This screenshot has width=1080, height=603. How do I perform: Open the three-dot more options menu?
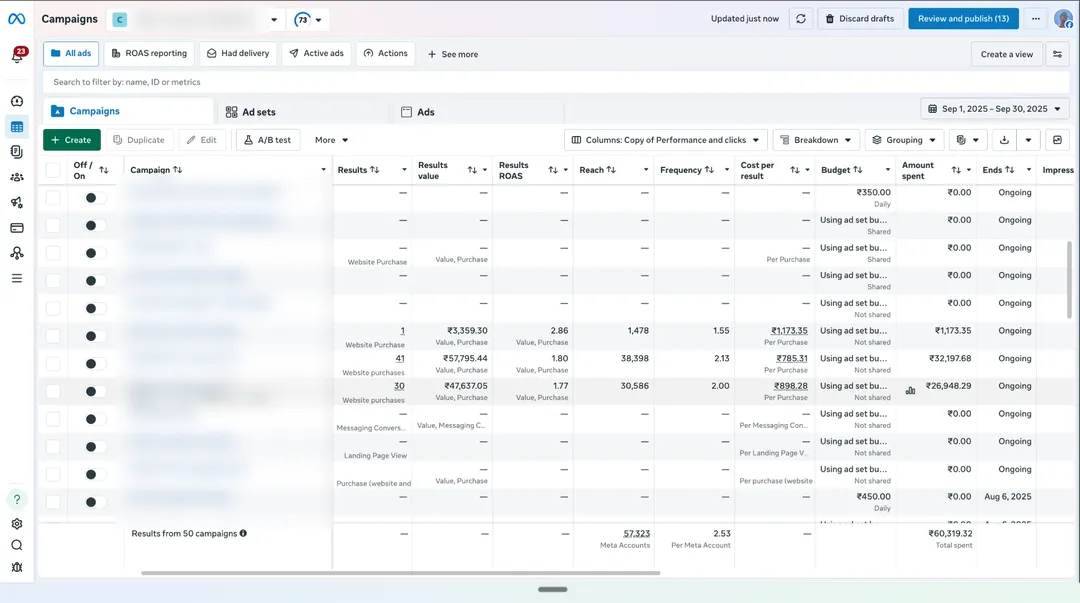(1035, 19)
